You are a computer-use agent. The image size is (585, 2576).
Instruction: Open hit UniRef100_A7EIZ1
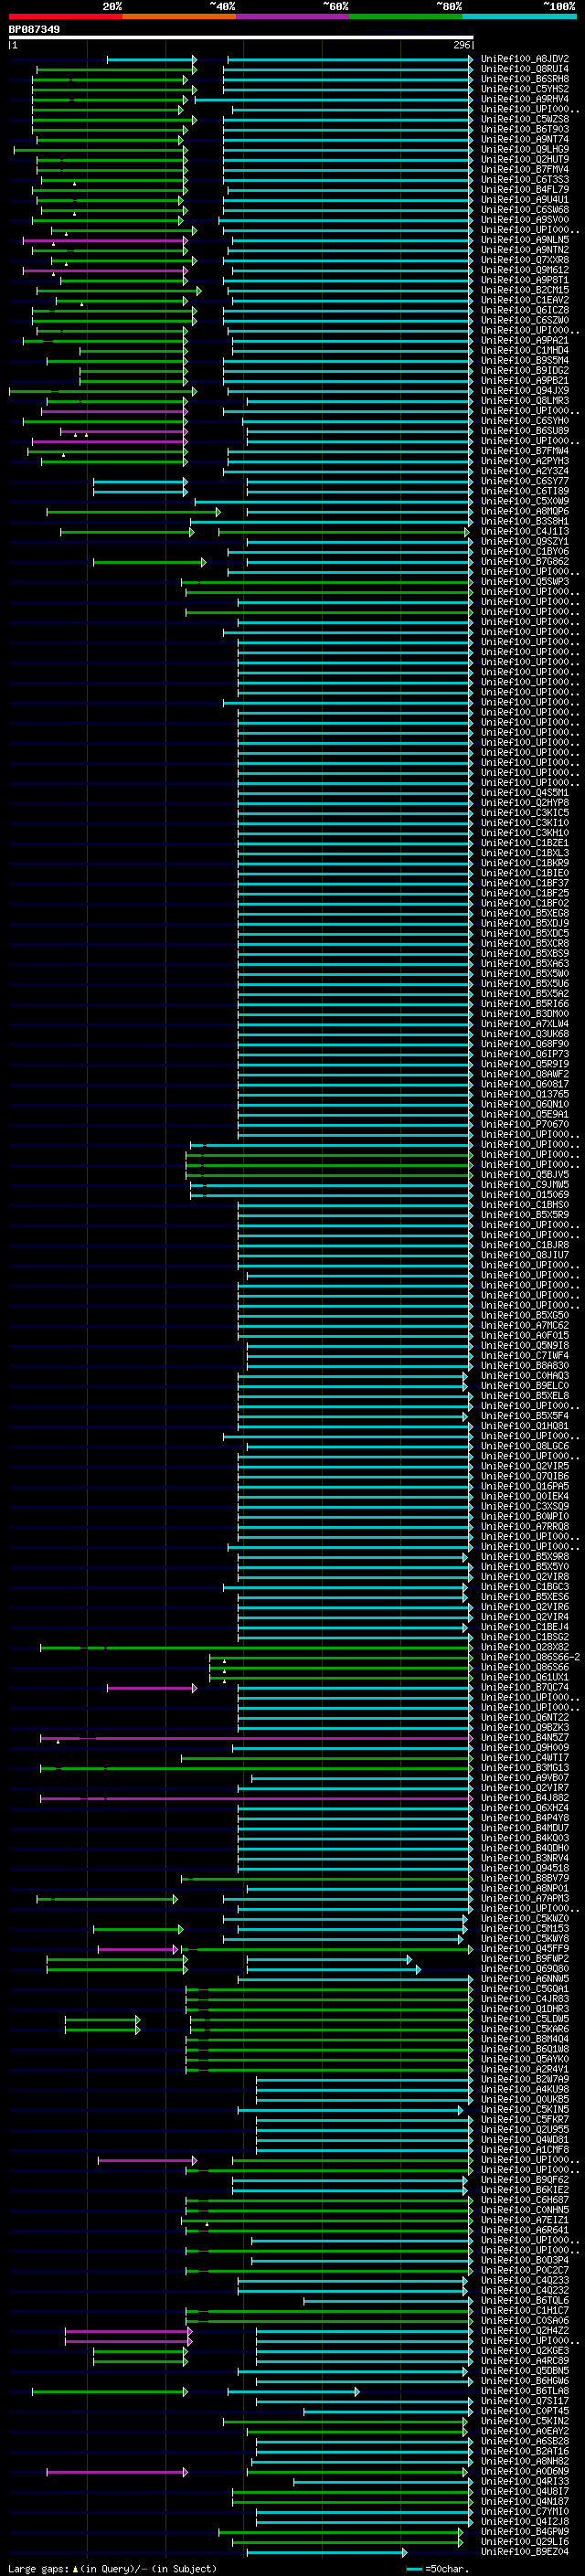pos(525,2220)
